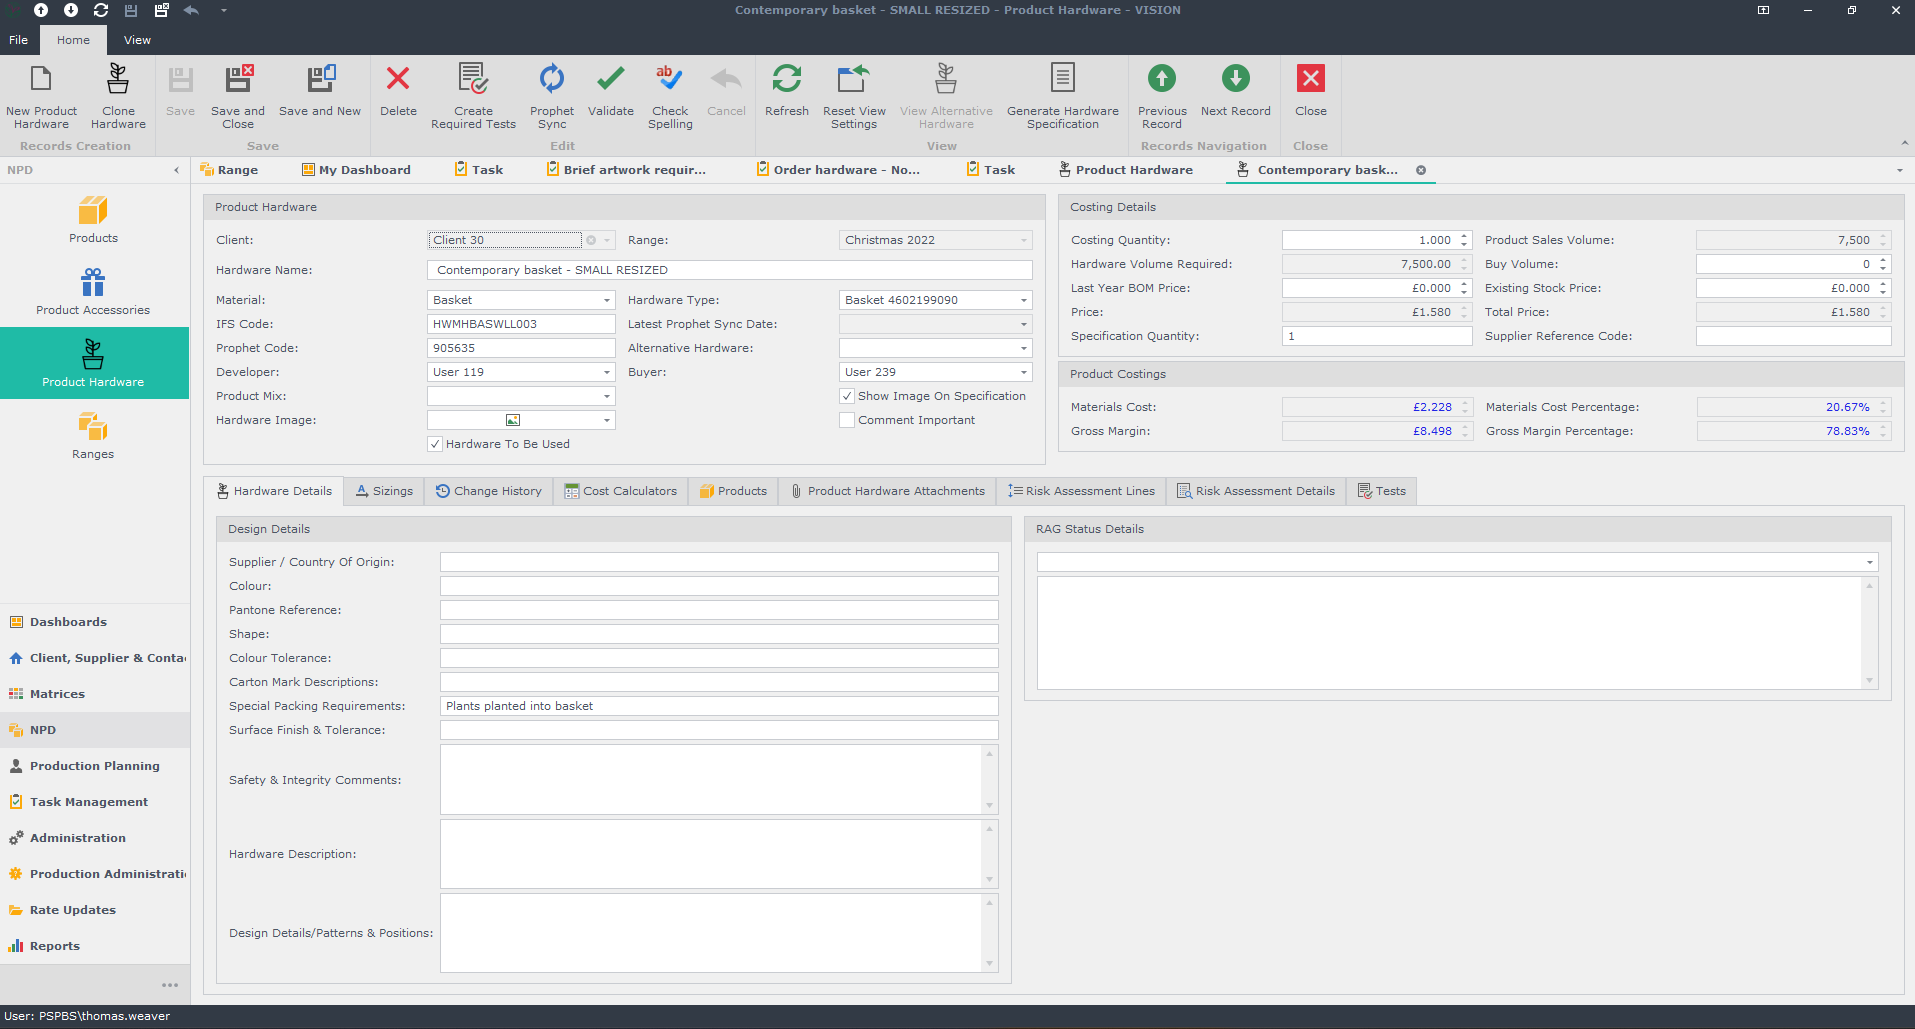Toggle Show Image On Specification checkbox
Screen dimensions: 1915x1029
(x=847, y=396)
